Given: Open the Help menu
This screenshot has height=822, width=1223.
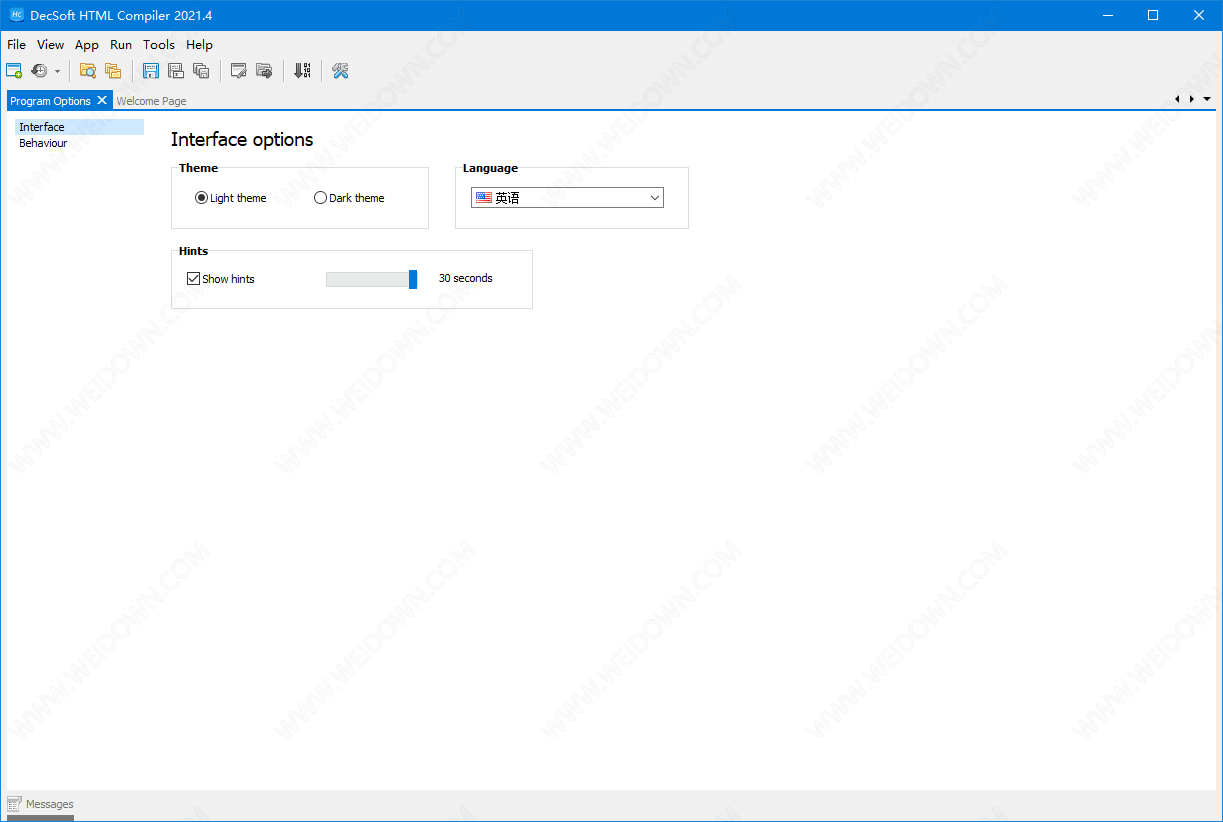Looking at the screenshot, I should pos(199,44).
